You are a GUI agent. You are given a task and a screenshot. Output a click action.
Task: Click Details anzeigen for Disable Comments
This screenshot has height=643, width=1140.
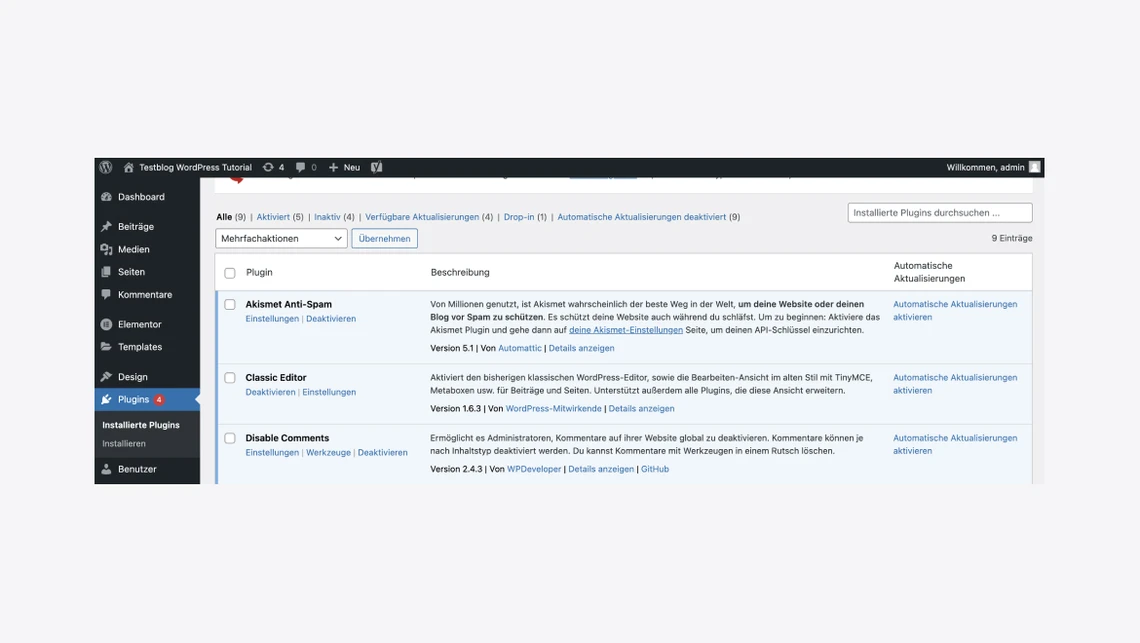pyautogui.click(x=601, y=468)
